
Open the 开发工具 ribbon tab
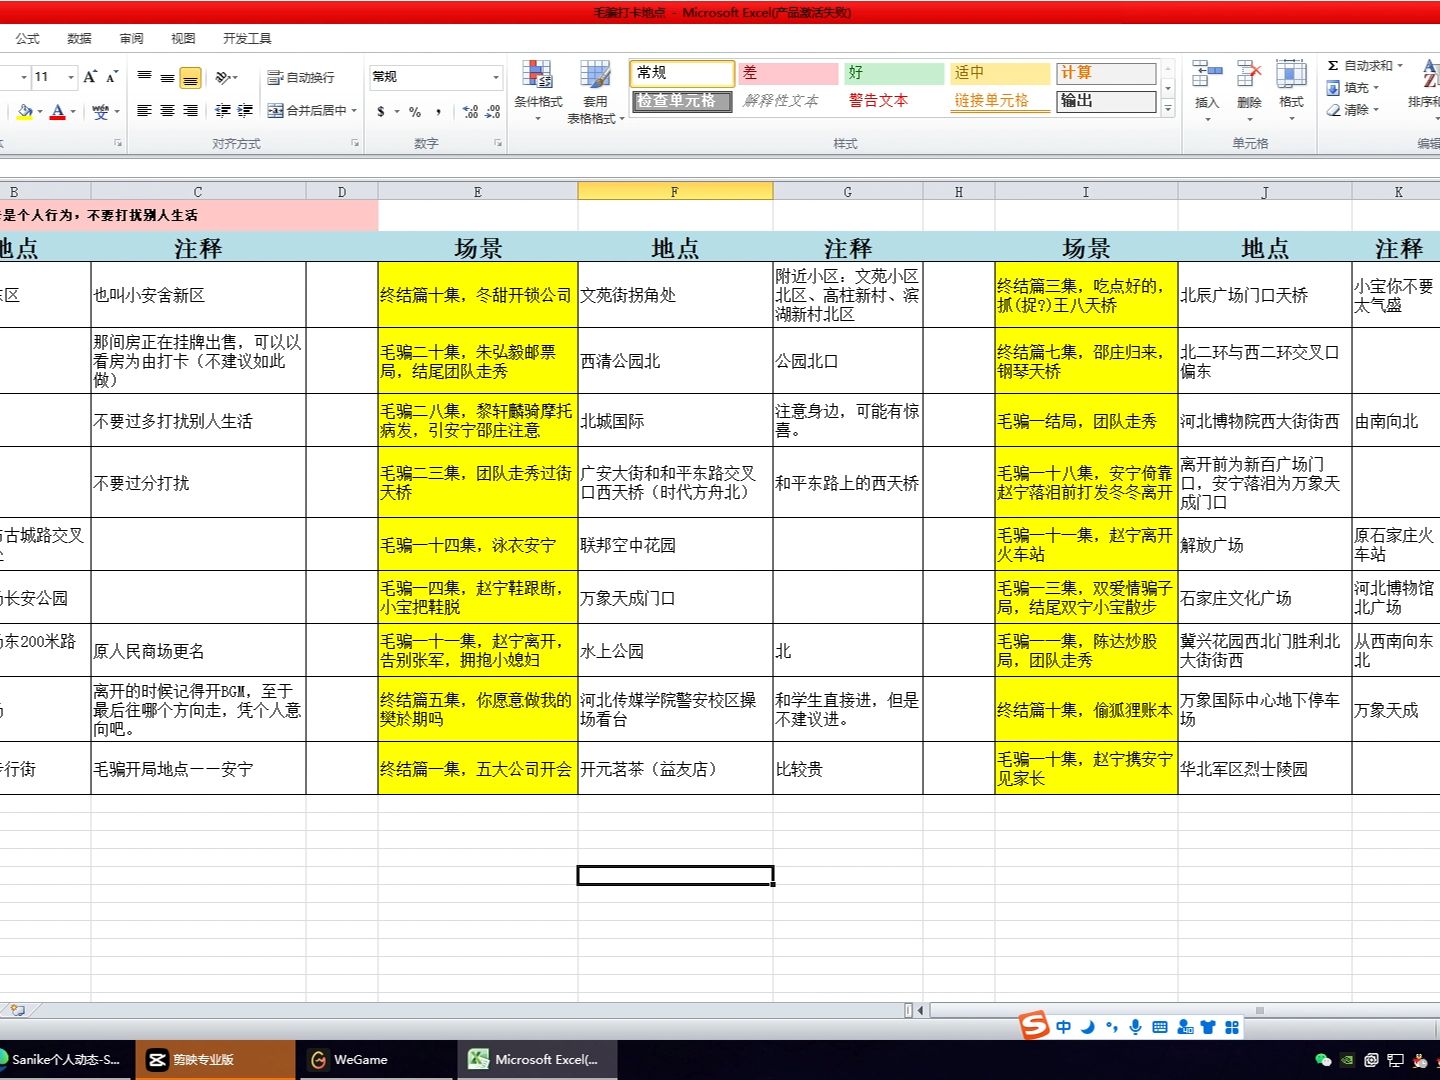(x=247, y=38)
